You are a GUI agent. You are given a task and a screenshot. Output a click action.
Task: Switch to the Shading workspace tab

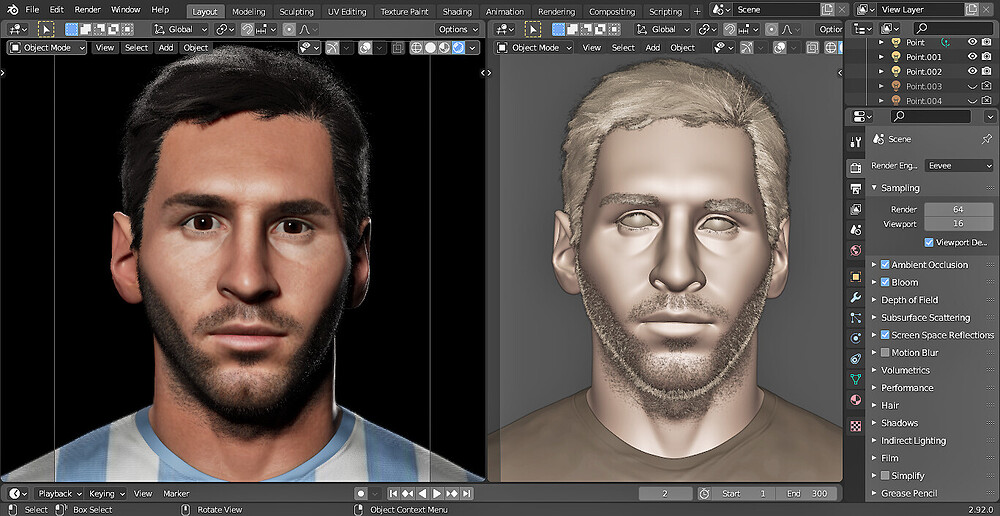(x=457, y=11)
